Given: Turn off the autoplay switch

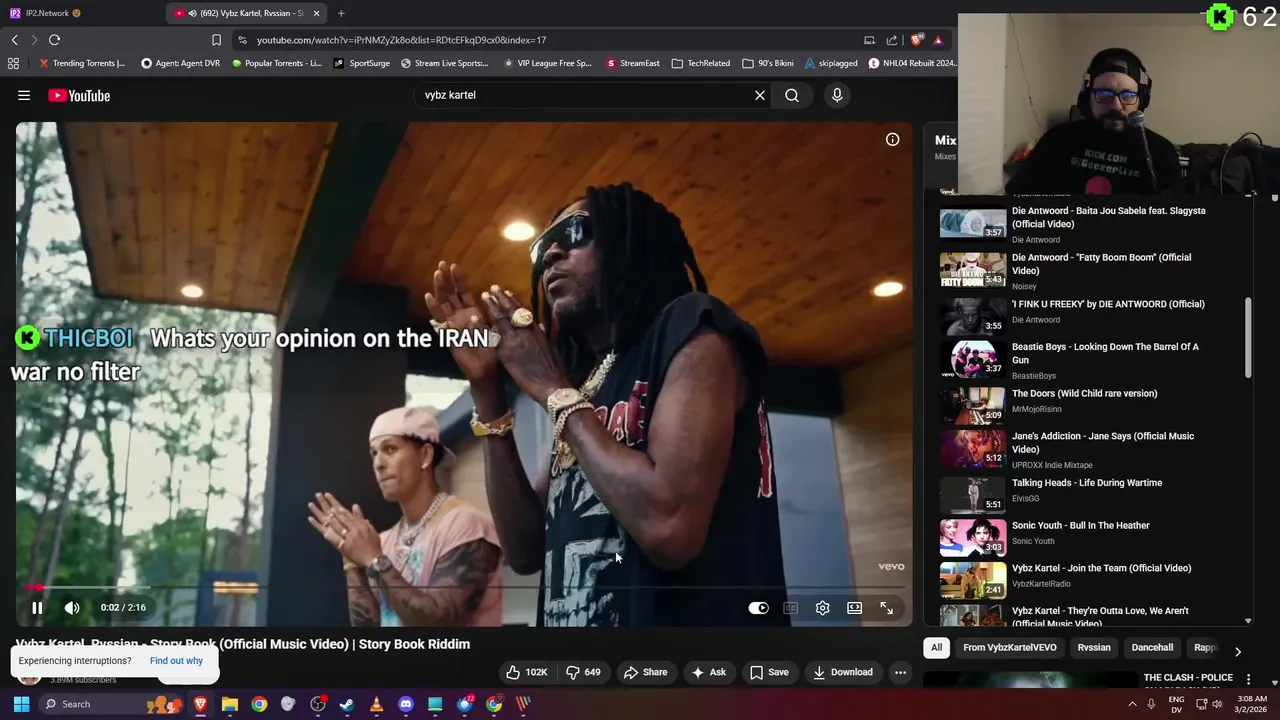Looking at the screenshot, I should pyautogui.click(x=759, y=608).
